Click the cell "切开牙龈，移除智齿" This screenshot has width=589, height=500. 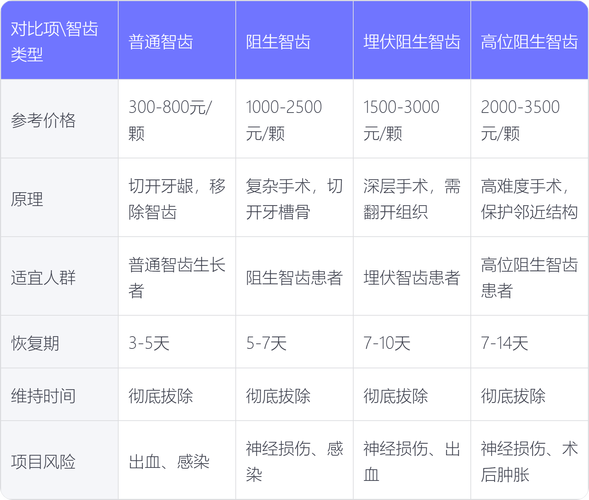click(177, 198)
